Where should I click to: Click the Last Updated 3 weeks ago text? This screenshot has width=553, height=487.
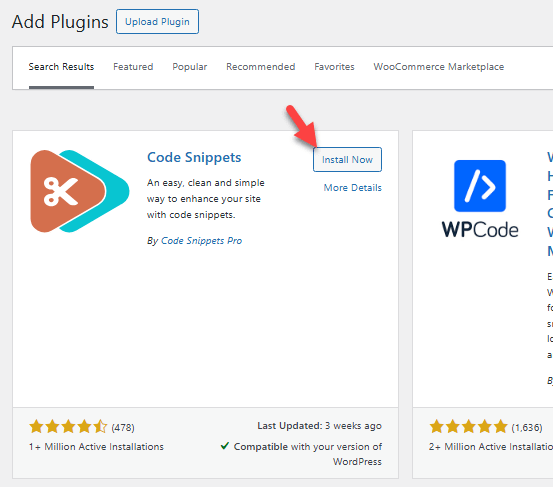click(320, 426)
